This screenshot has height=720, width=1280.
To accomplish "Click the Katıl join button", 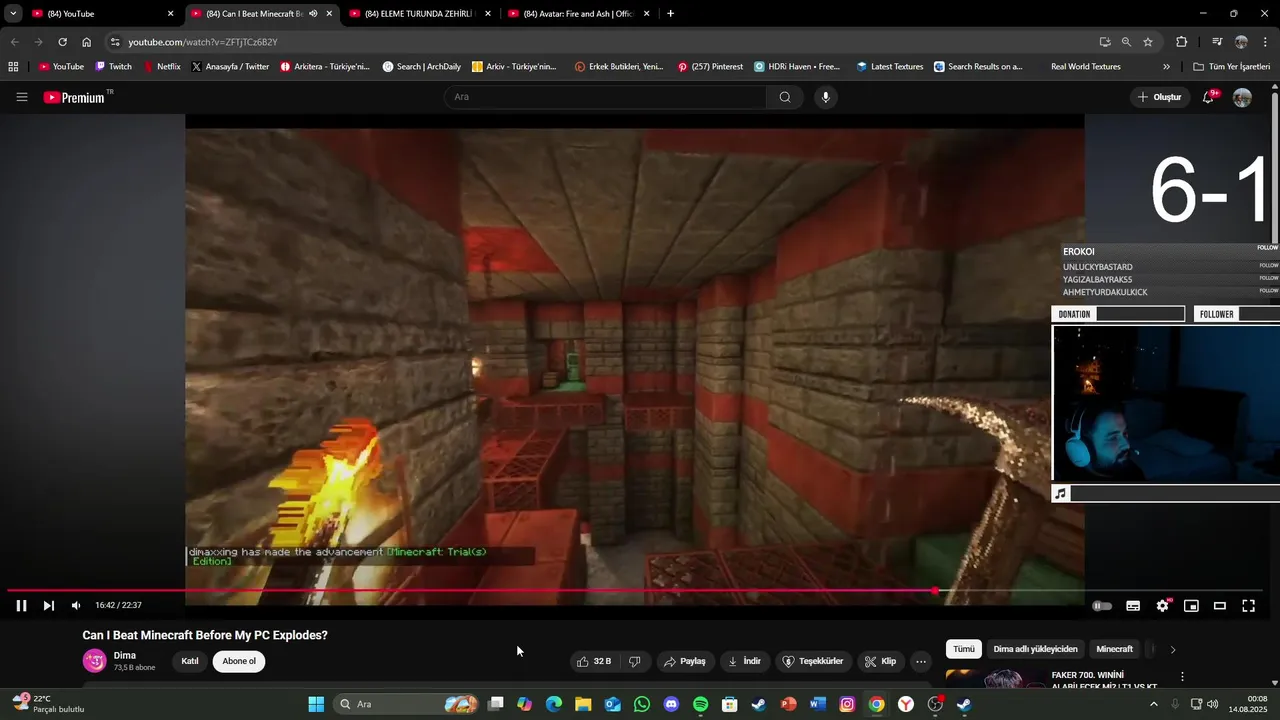I will tap(189, 661).
